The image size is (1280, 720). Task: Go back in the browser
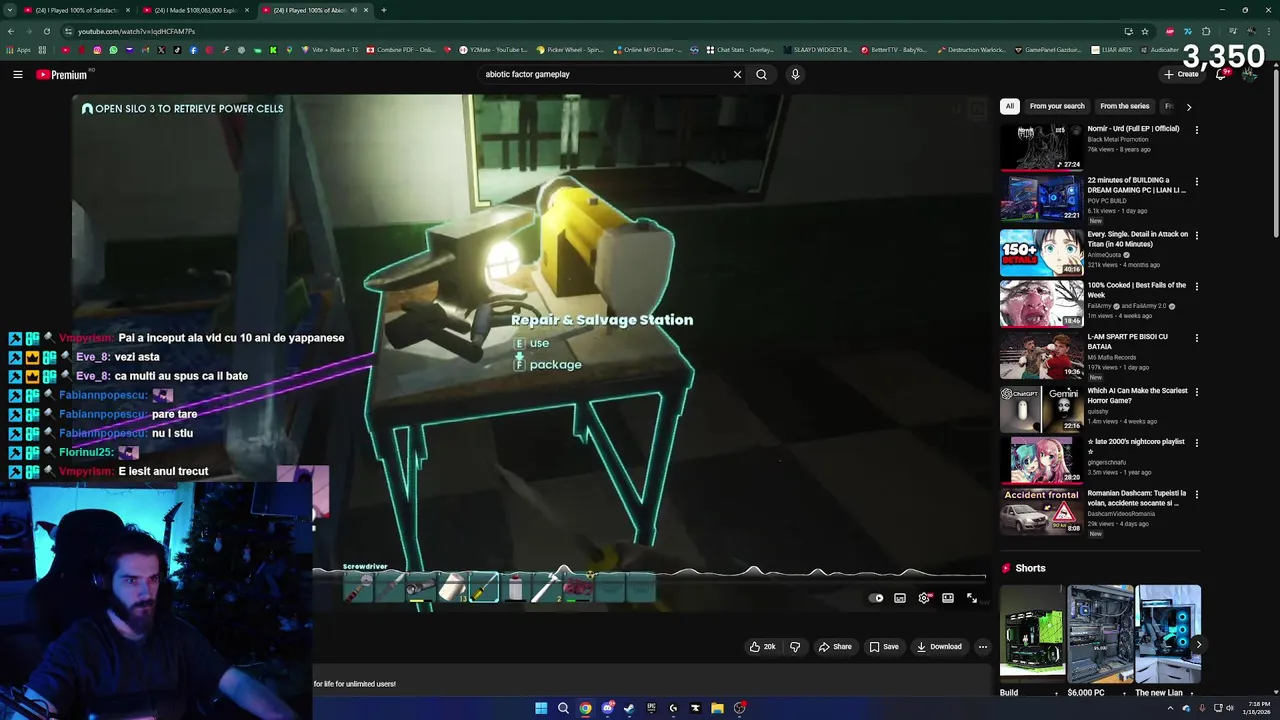coord(11,31)
